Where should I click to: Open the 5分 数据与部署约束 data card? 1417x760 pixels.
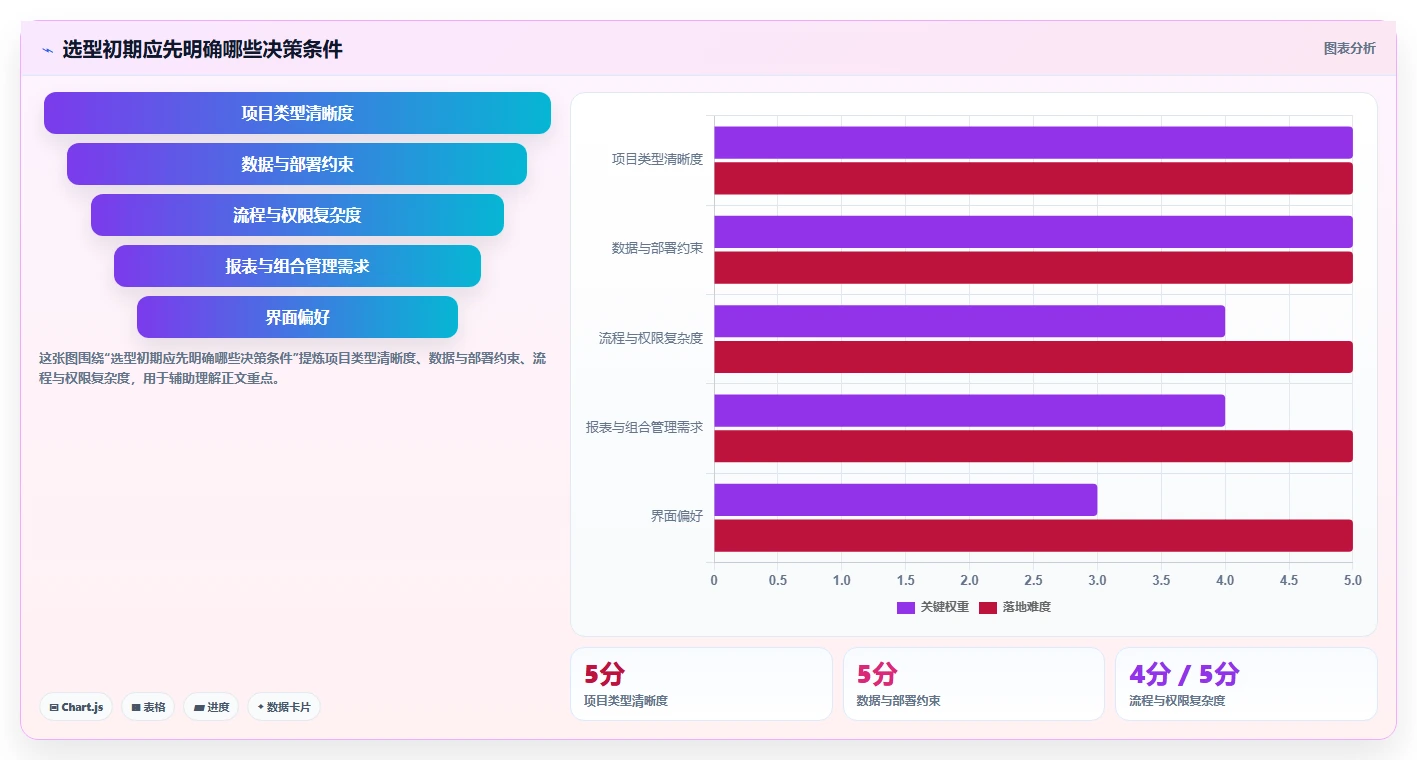pyautogui.click(x=974, y=684)
